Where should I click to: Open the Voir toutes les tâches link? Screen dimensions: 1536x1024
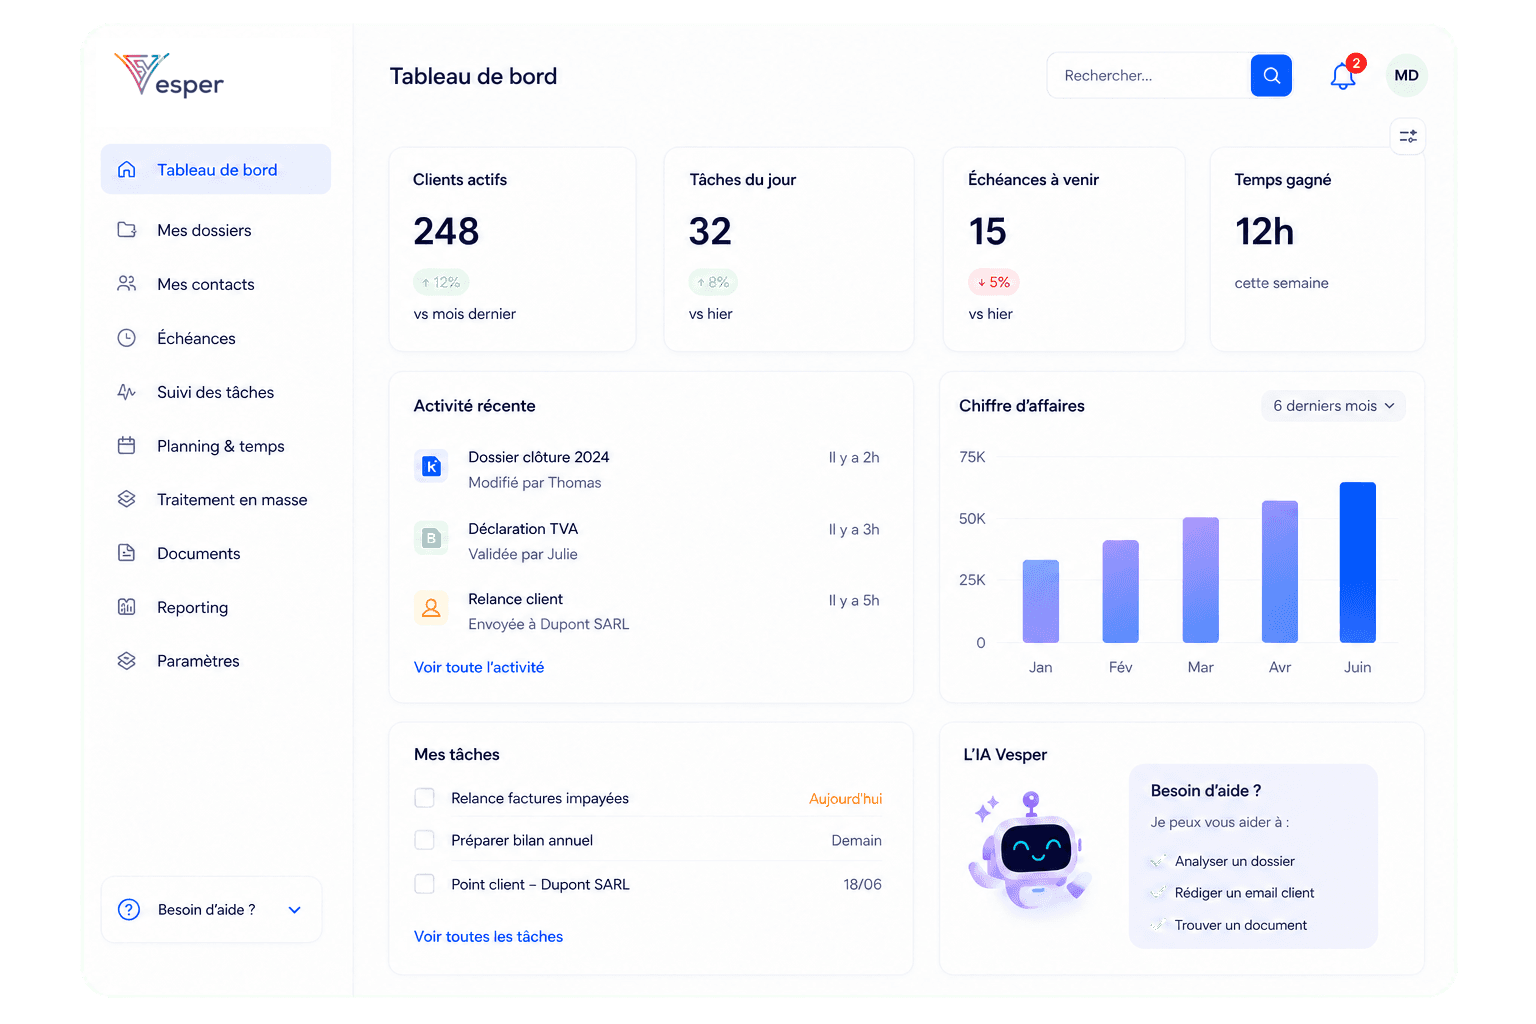(x=488, y=937)
